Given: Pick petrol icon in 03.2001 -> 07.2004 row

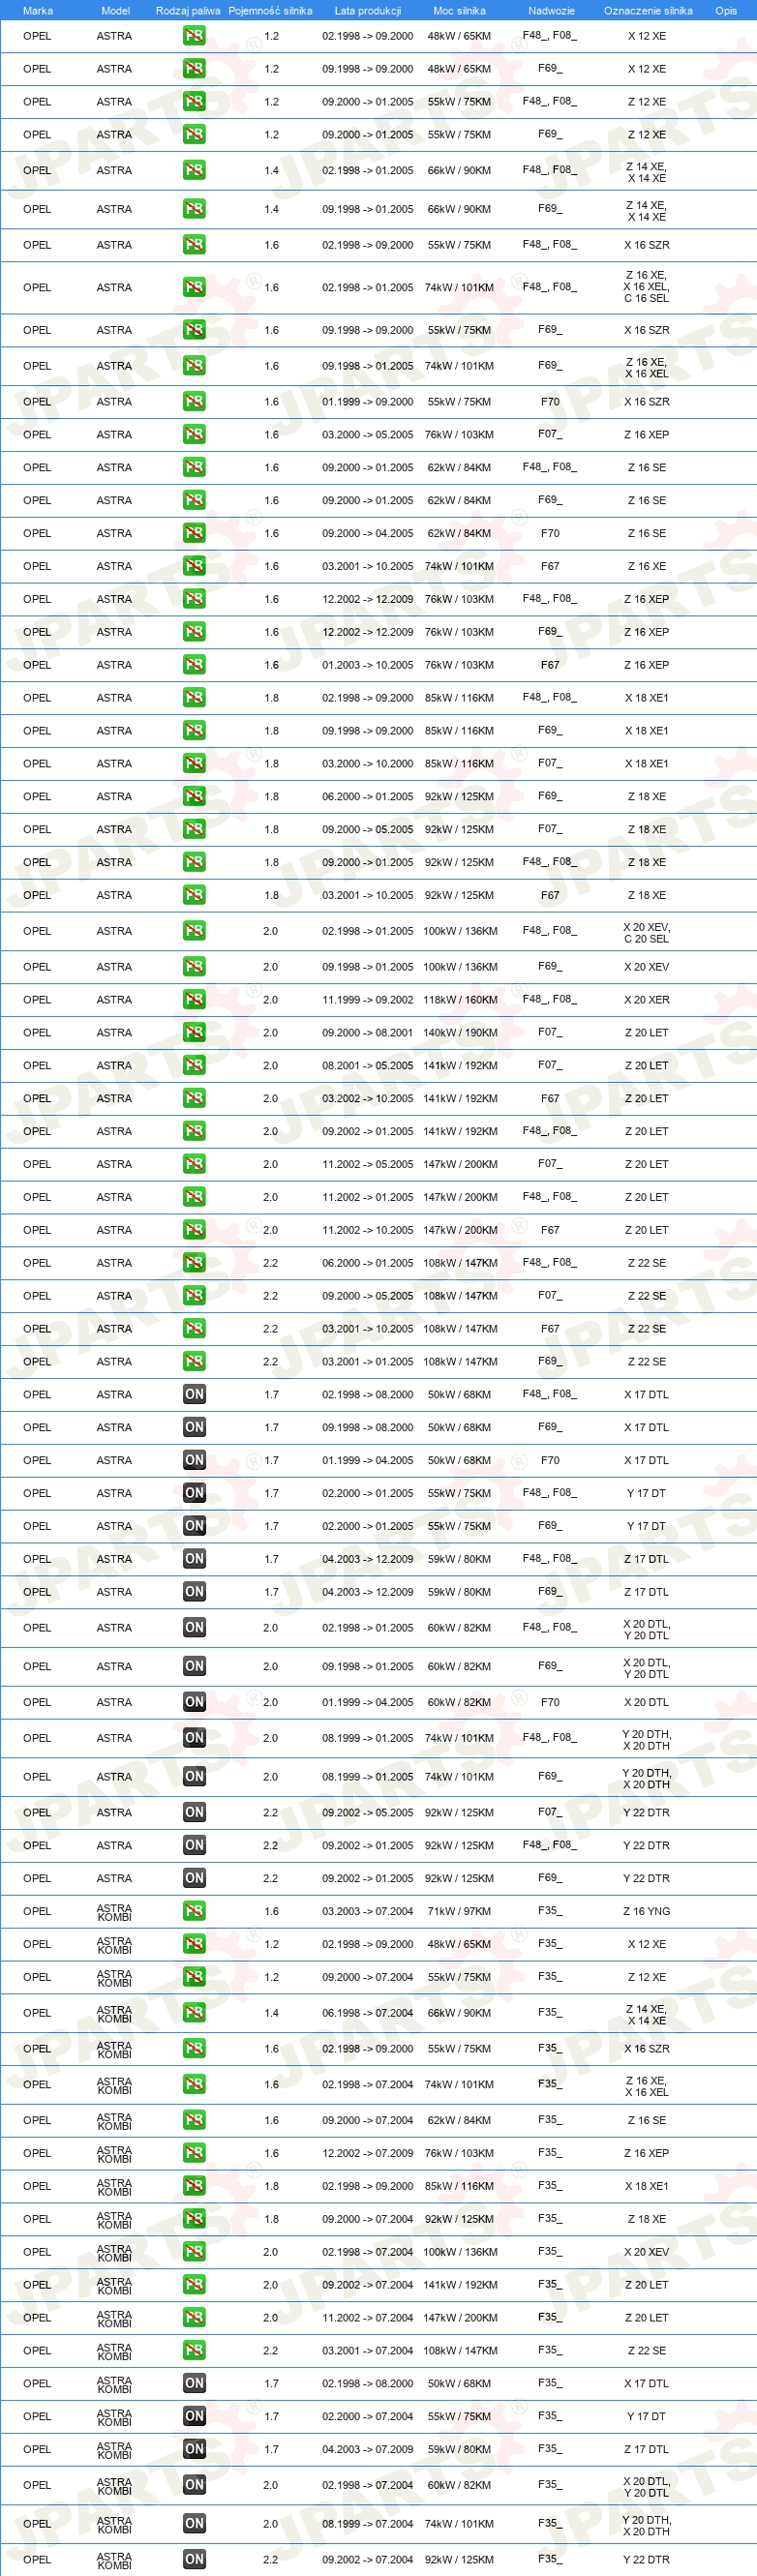Looking at the screenshot, I should click(194, 2350).
